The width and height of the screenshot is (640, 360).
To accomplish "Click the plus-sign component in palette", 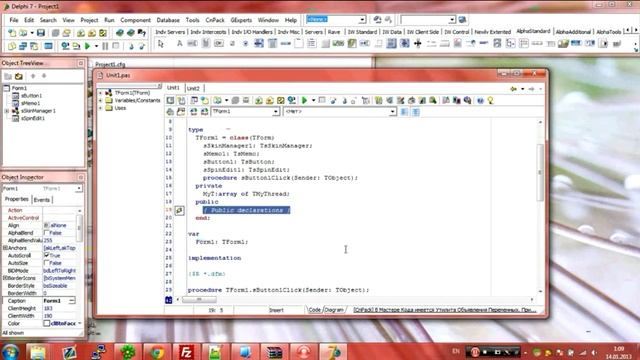I will click(x=418, y=43).
